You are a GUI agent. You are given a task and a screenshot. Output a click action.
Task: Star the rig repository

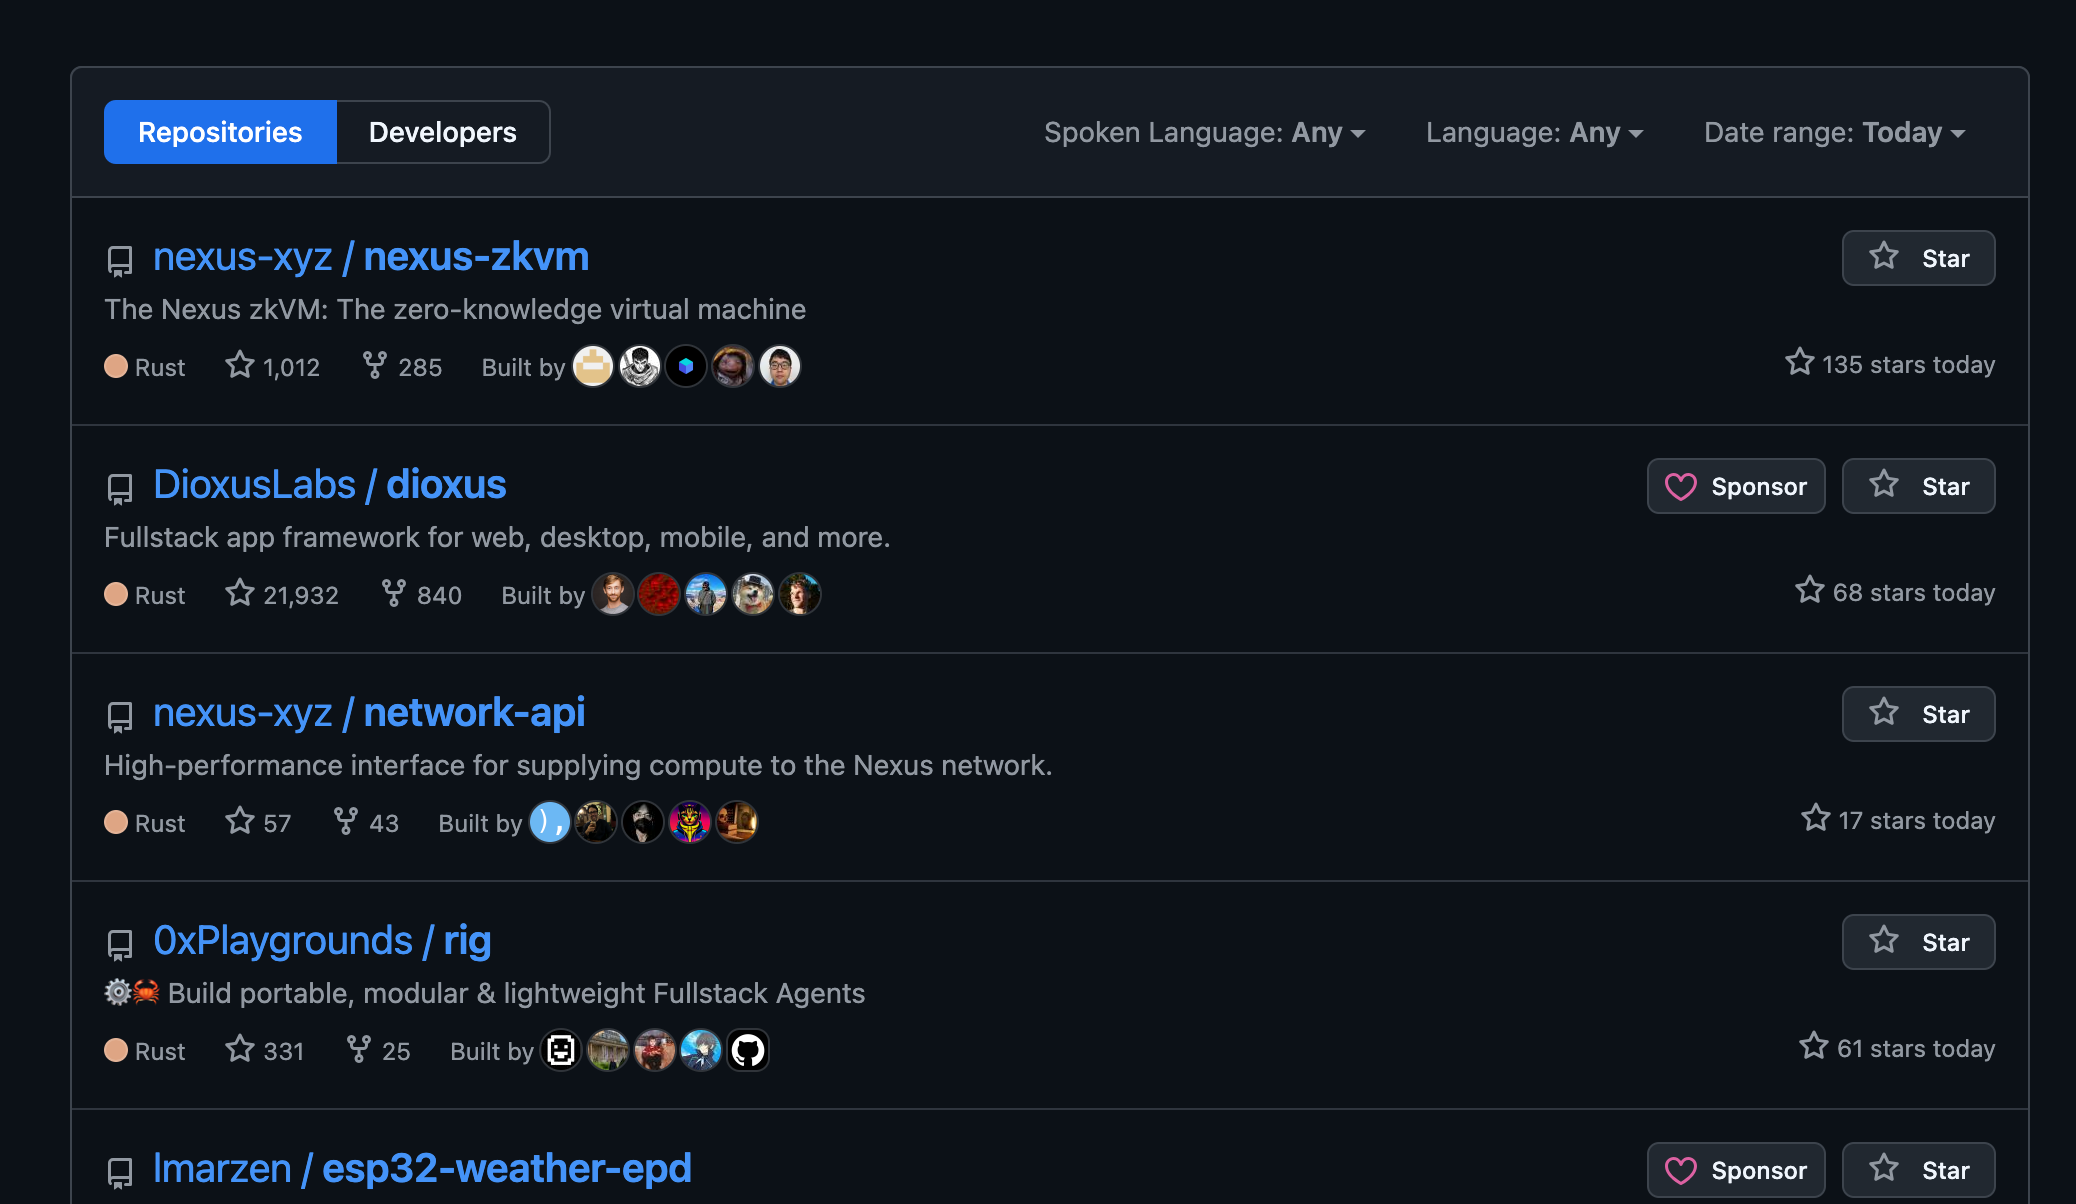pos(1918,942)
